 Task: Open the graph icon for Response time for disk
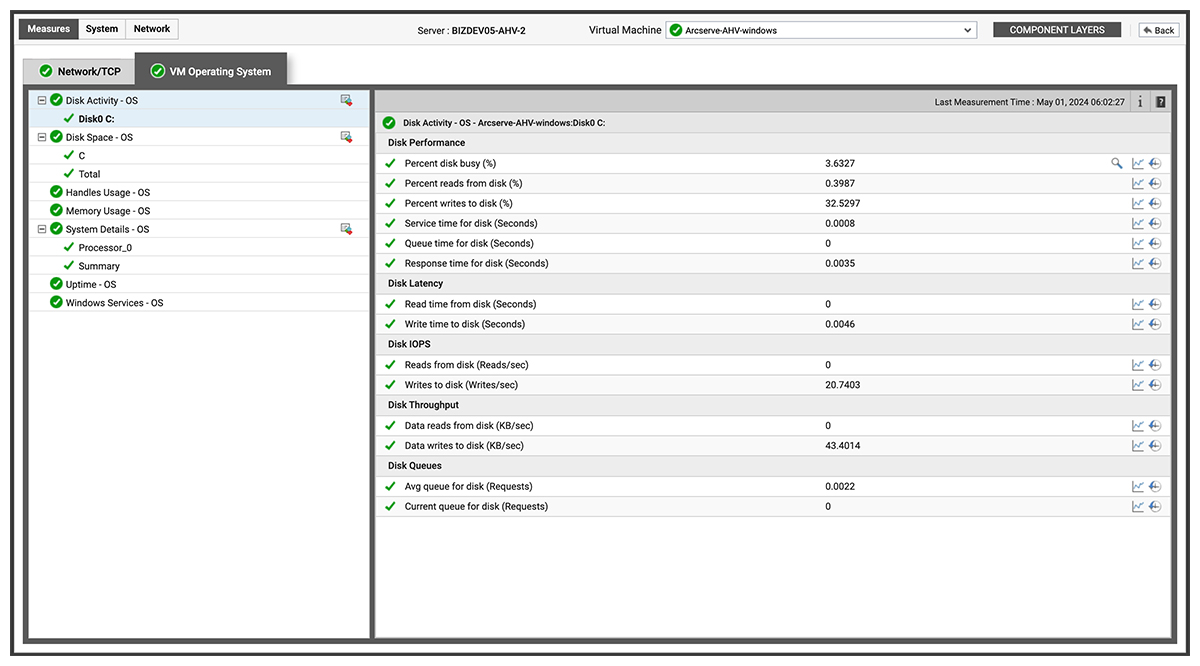(x=1138, y=263)
